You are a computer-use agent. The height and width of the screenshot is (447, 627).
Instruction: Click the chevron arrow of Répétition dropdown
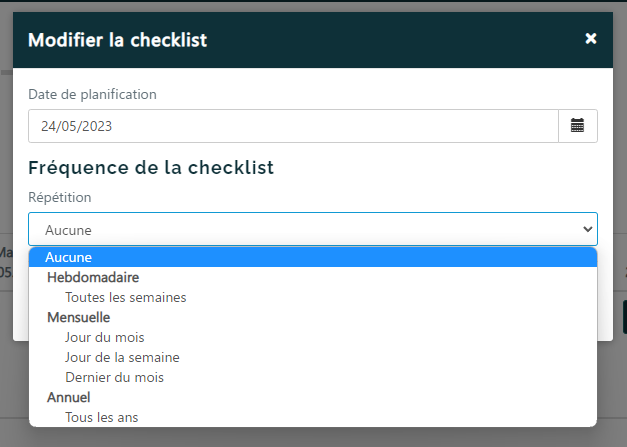coord(587,229)
